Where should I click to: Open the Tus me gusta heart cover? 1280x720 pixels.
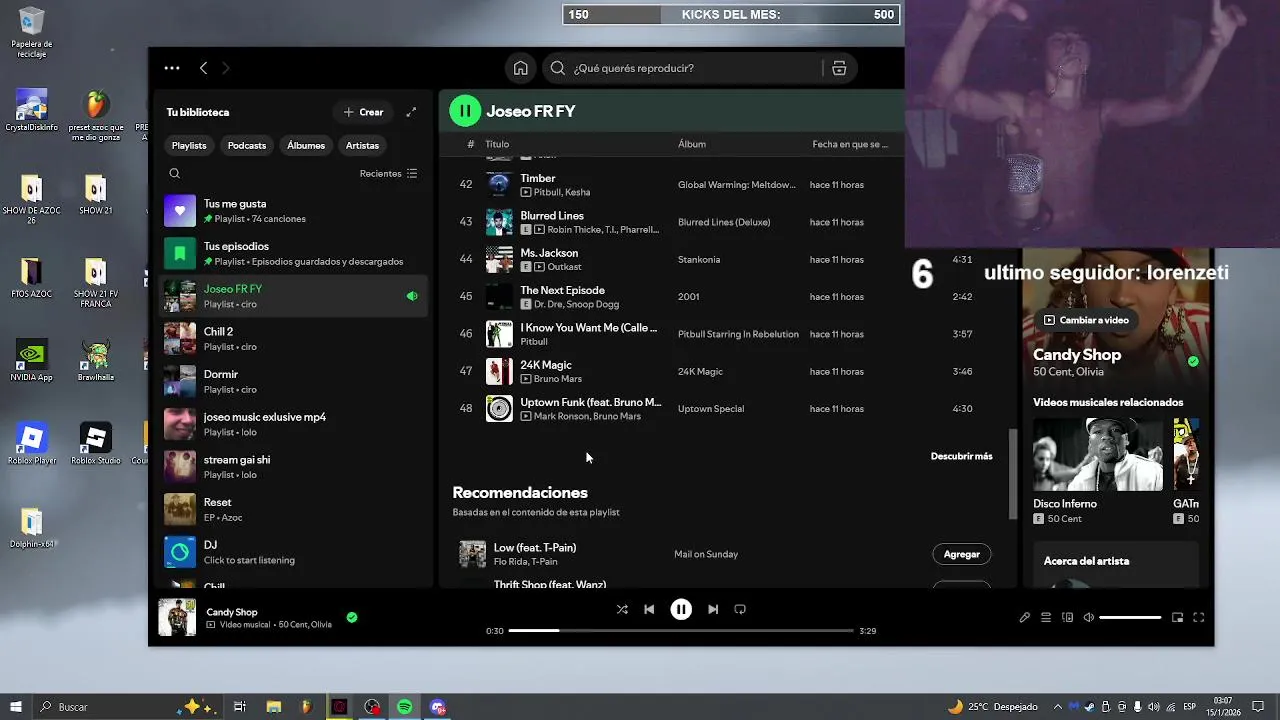[x=180, y=211]
